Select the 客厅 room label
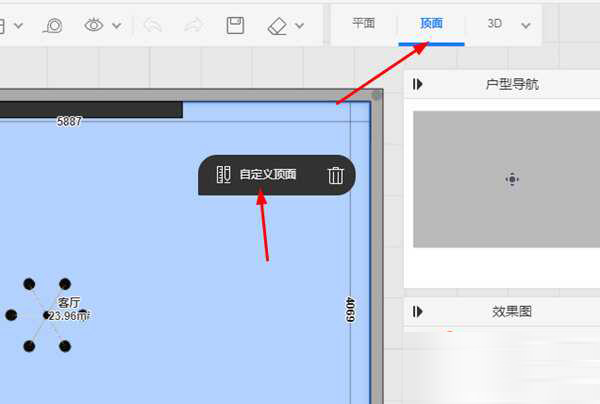This screenshot has width=600, height=404. (68, 302)
